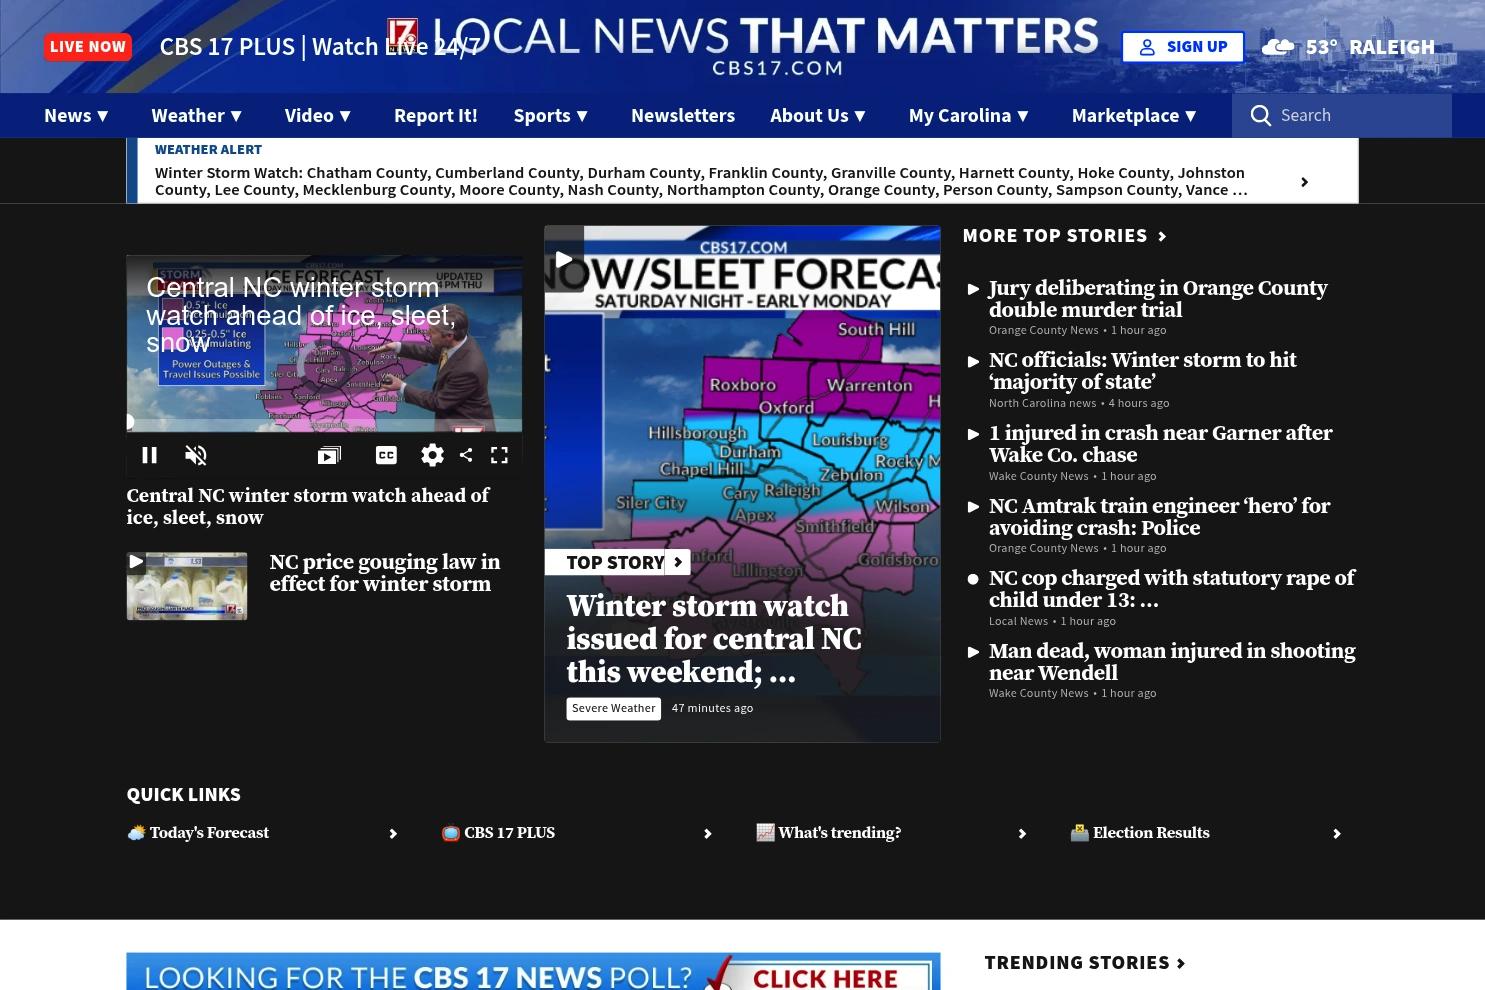Click the CBS 17 News Poll banner
This screenshot has height=990, width=1485.
533,972
